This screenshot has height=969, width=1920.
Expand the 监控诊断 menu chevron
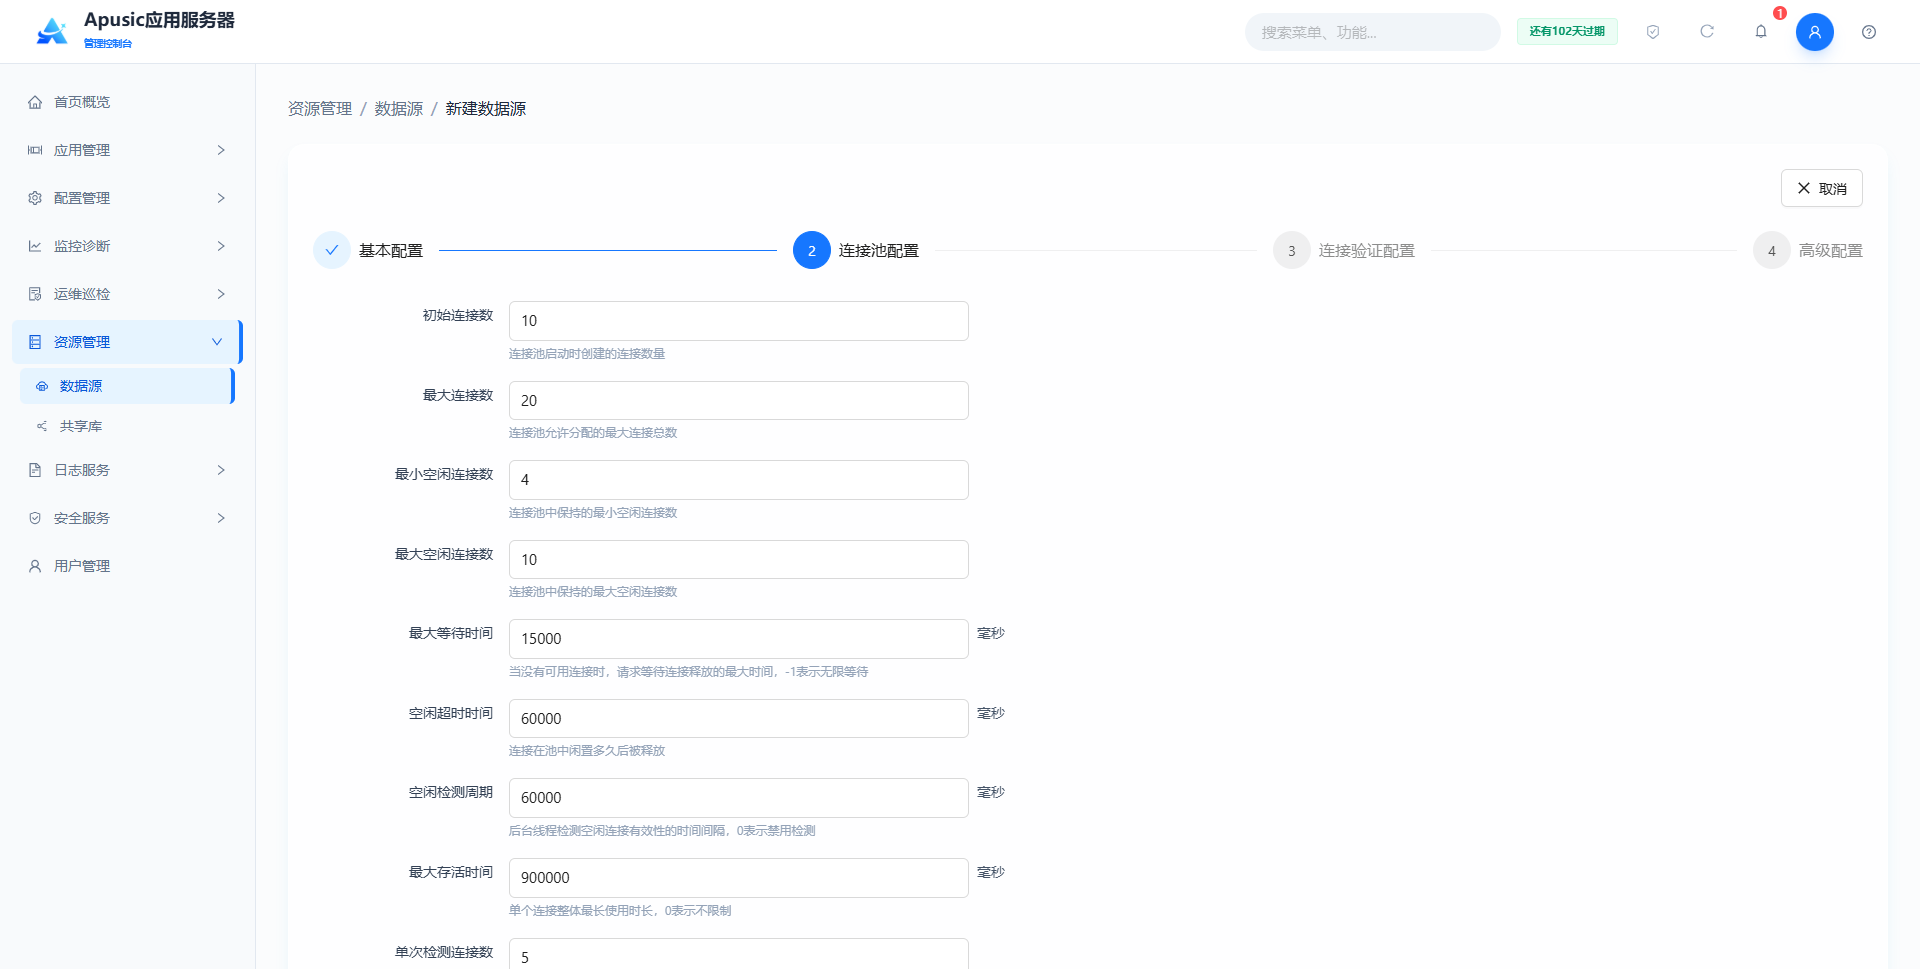tap(221, 246)
